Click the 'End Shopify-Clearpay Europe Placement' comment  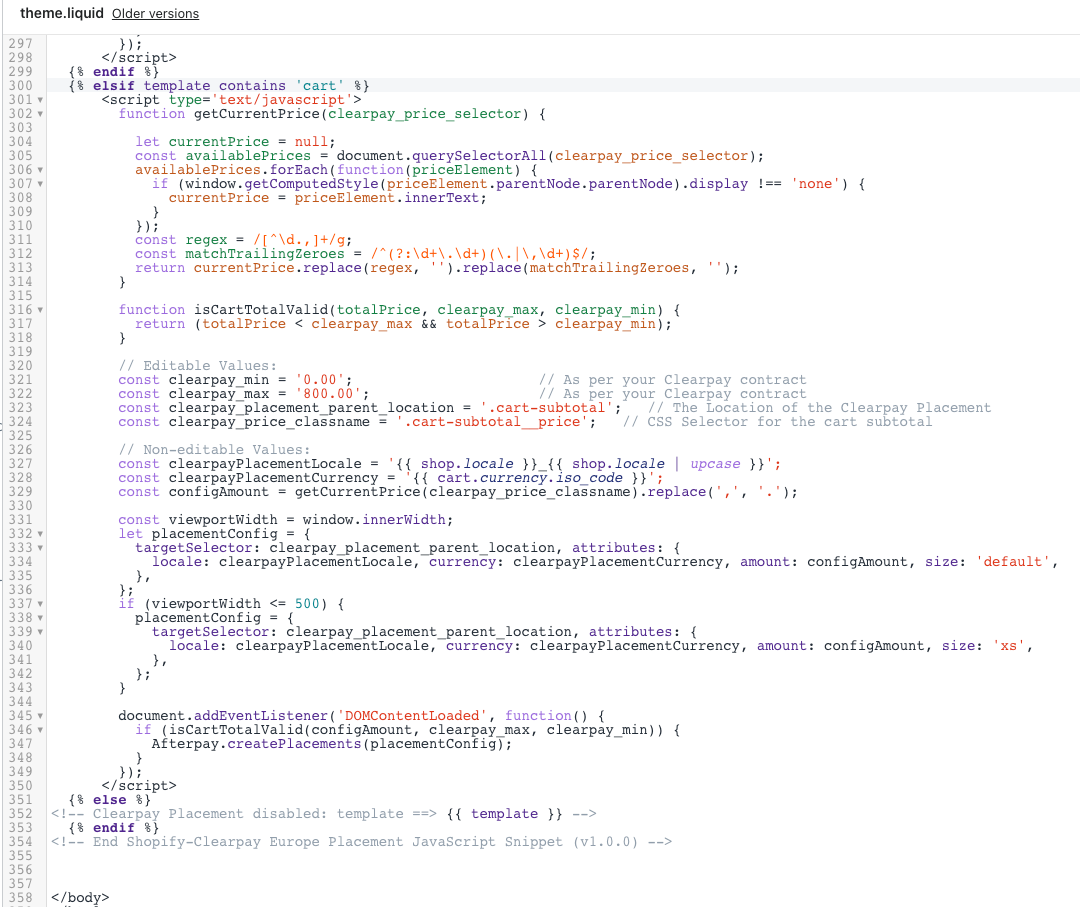(362, 842)
